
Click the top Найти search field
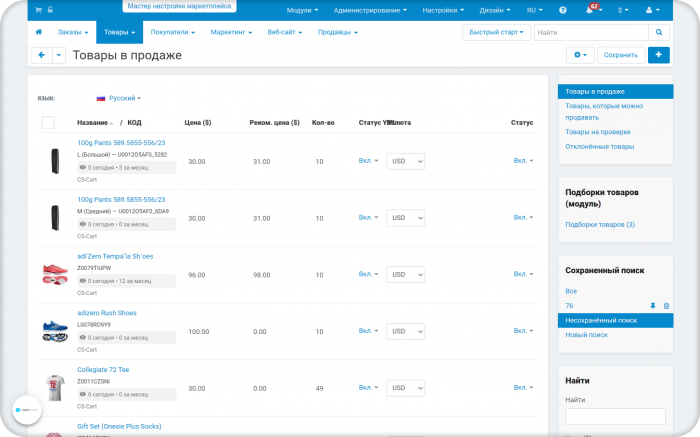point(591,32)
